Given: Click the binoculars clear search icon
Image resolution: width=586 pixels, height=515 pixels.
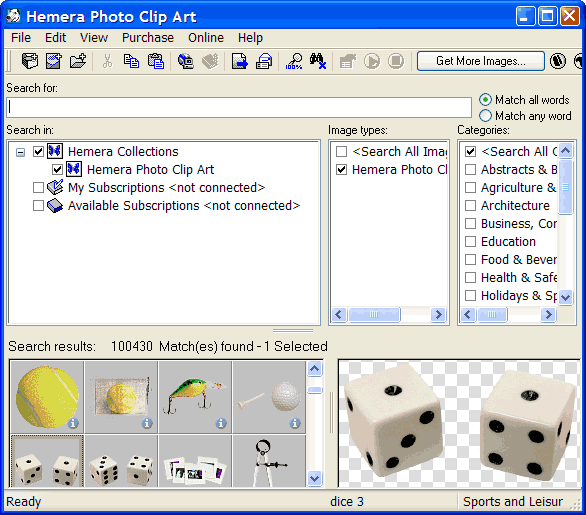Looking at the screenshot, I should (x=318, y=61).
